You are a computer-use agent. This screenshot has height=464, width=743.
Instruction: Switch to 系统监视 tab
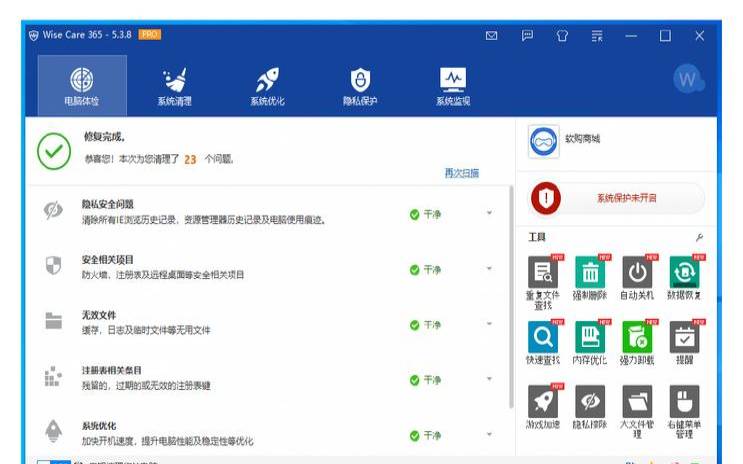pos(453,85)
